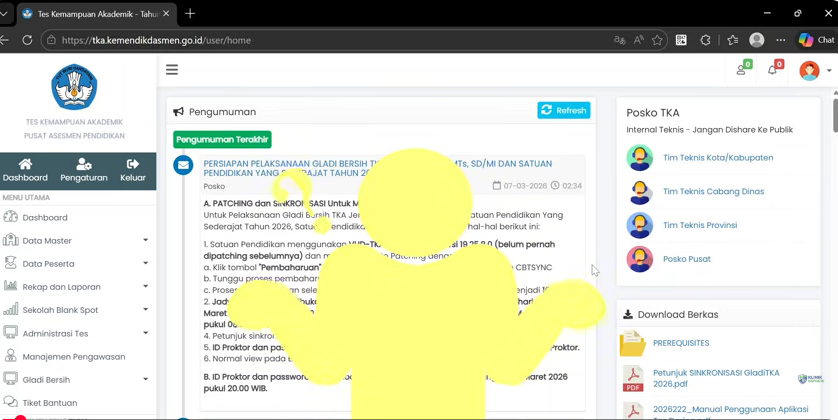The image size is (838, 420).
Task: Open Pengaturan user settings shortcut
Action: point(84,170)
